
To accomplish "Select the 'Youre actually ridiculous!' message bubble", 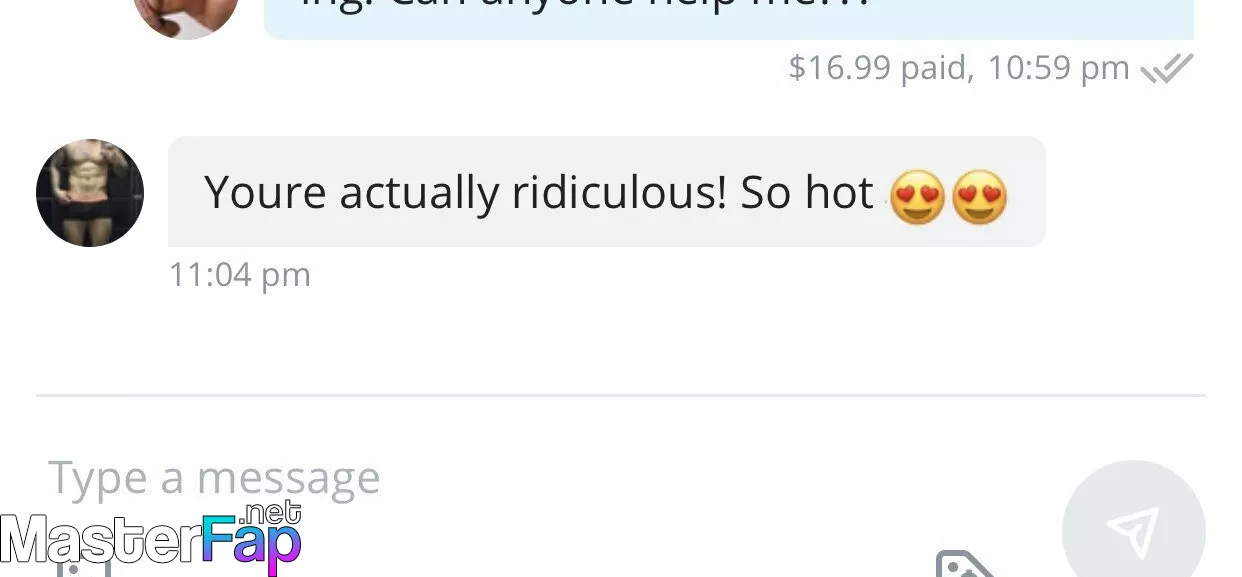I will (x=606, y=192).
